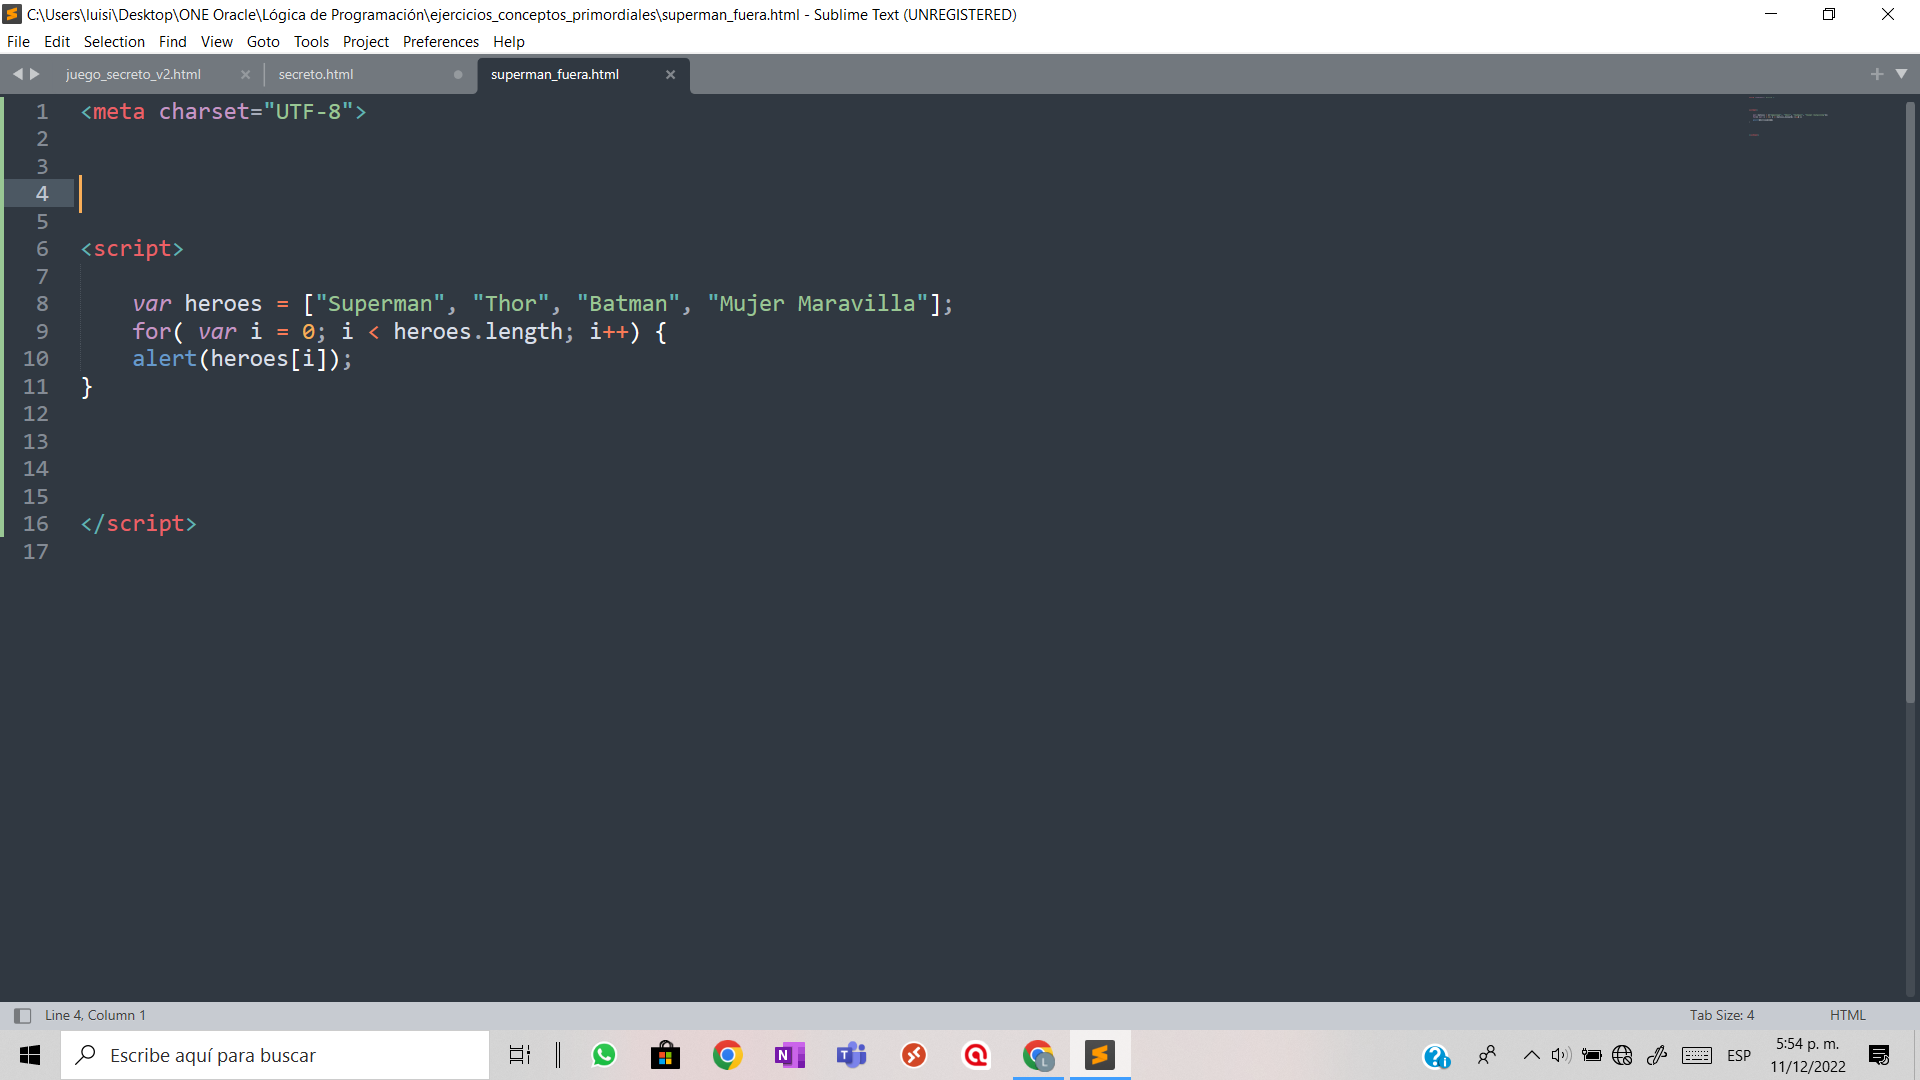Open WhatsApp from taskbar
The height and width of the screenshot is (1080, 1920).
[x=604, y=1055]
